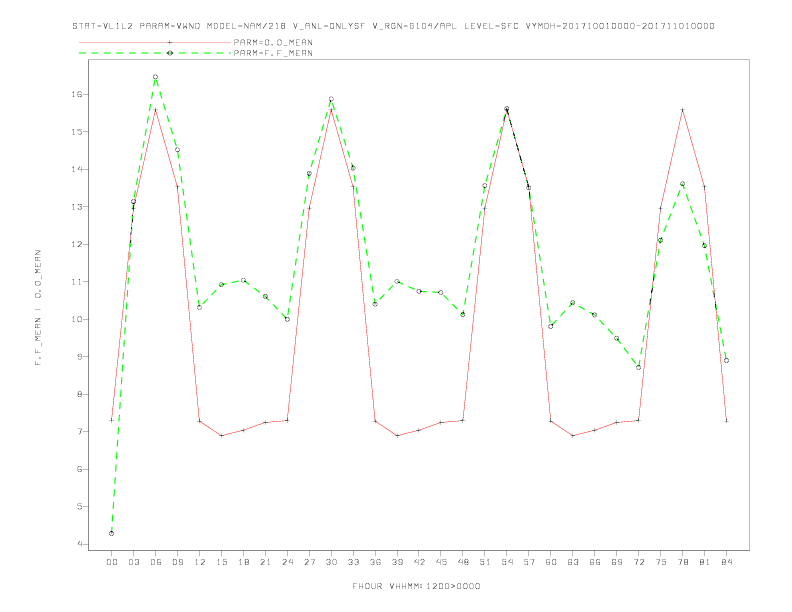
Task: Click x-axis tick label 75
Action: pos(661,562)
